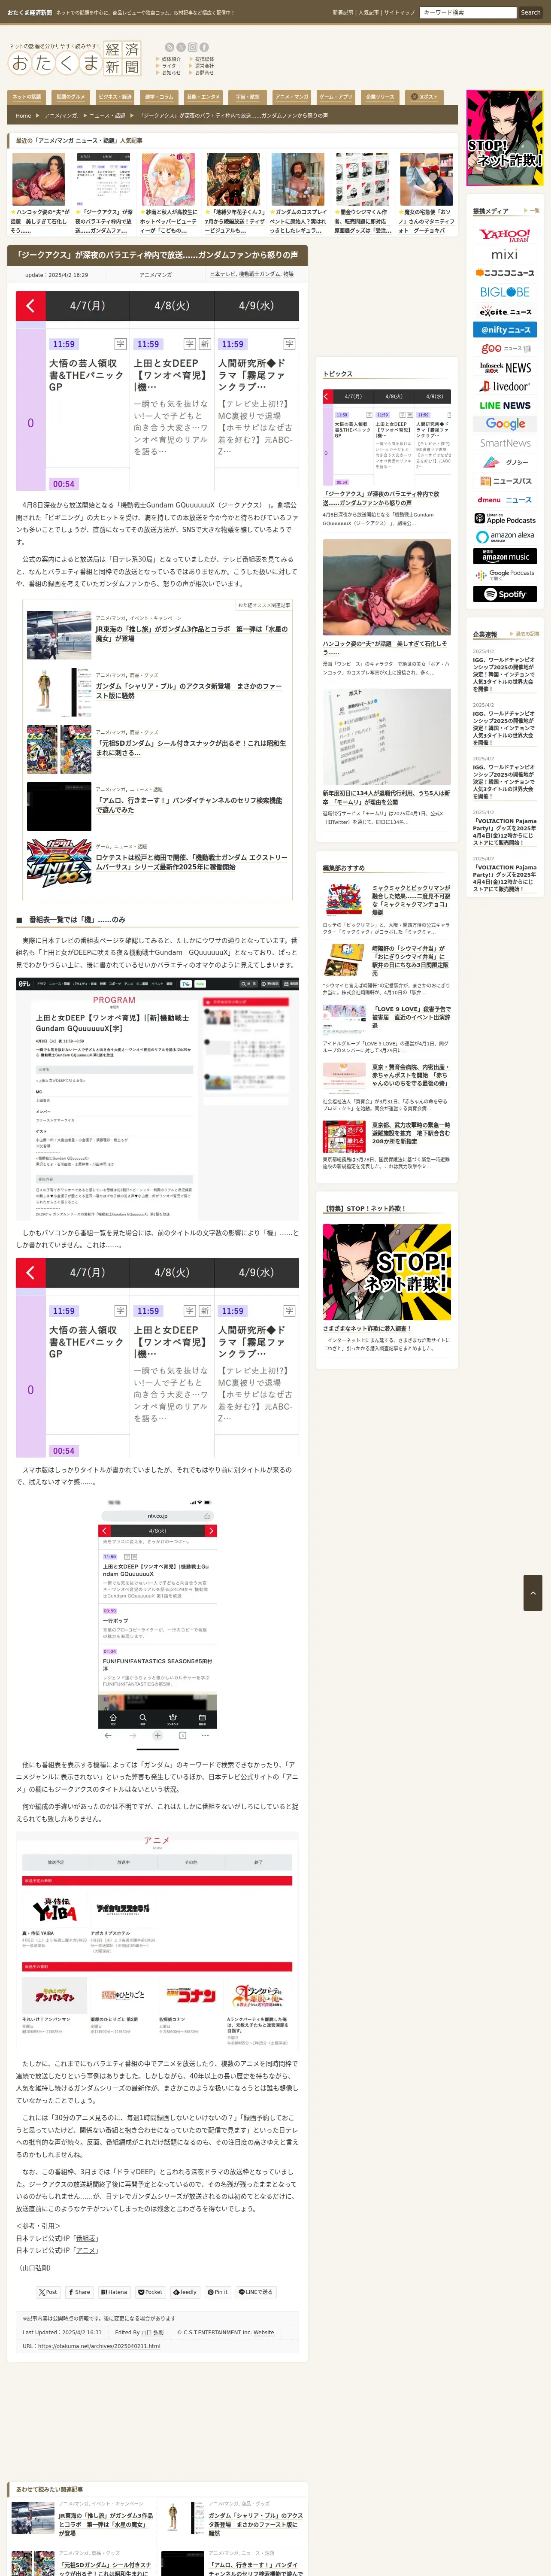551x2576 pixels.
Task: Open the ロケテスト Gundam Extreme Versus article
Action: click(x=191, y=862)
